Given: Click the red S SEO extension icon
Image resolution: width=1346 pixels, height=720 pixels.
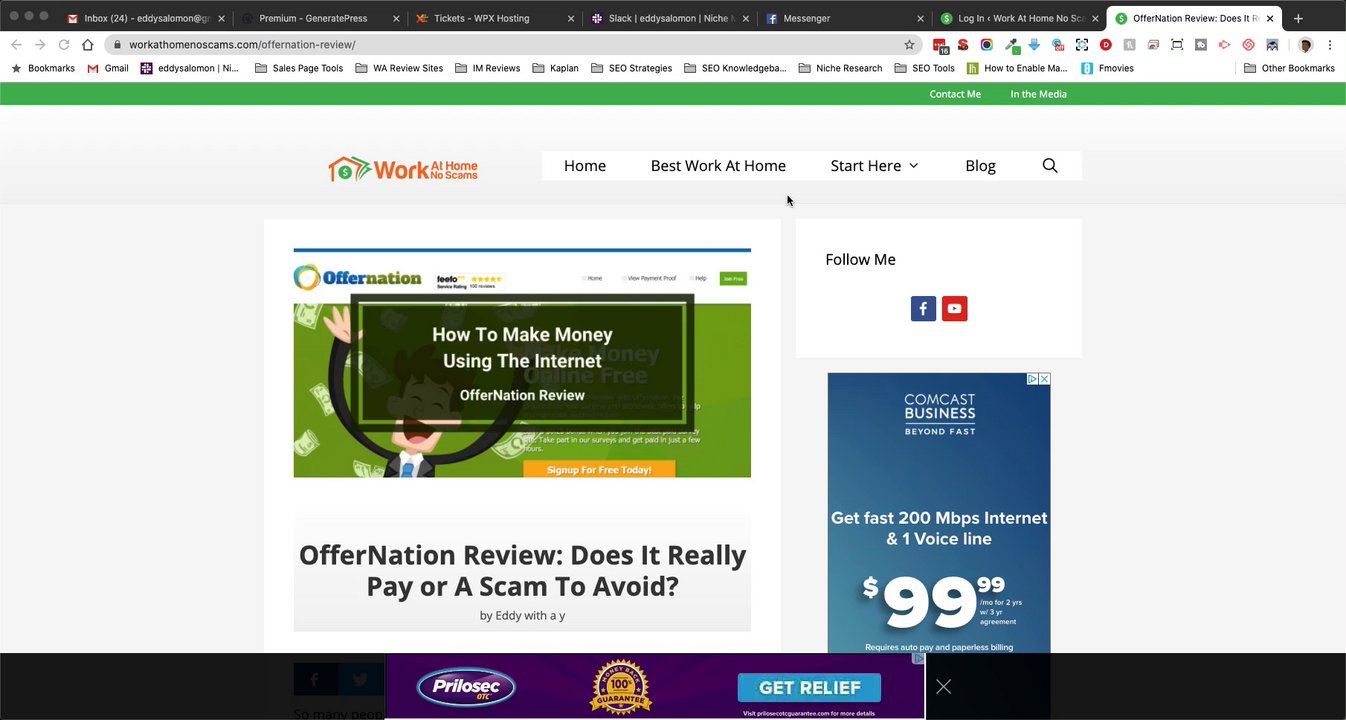Looking at the screenshot, I should (x=963, y=45).
